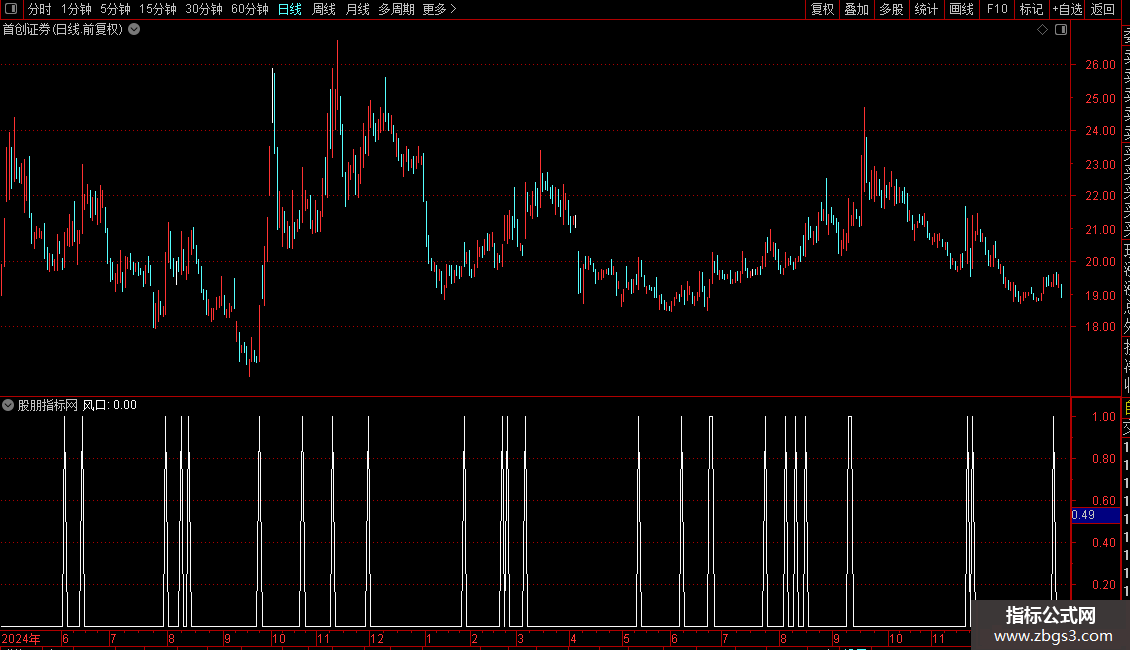
Task: Open the 多股 multi-stock view
Action: pos(891,9)
